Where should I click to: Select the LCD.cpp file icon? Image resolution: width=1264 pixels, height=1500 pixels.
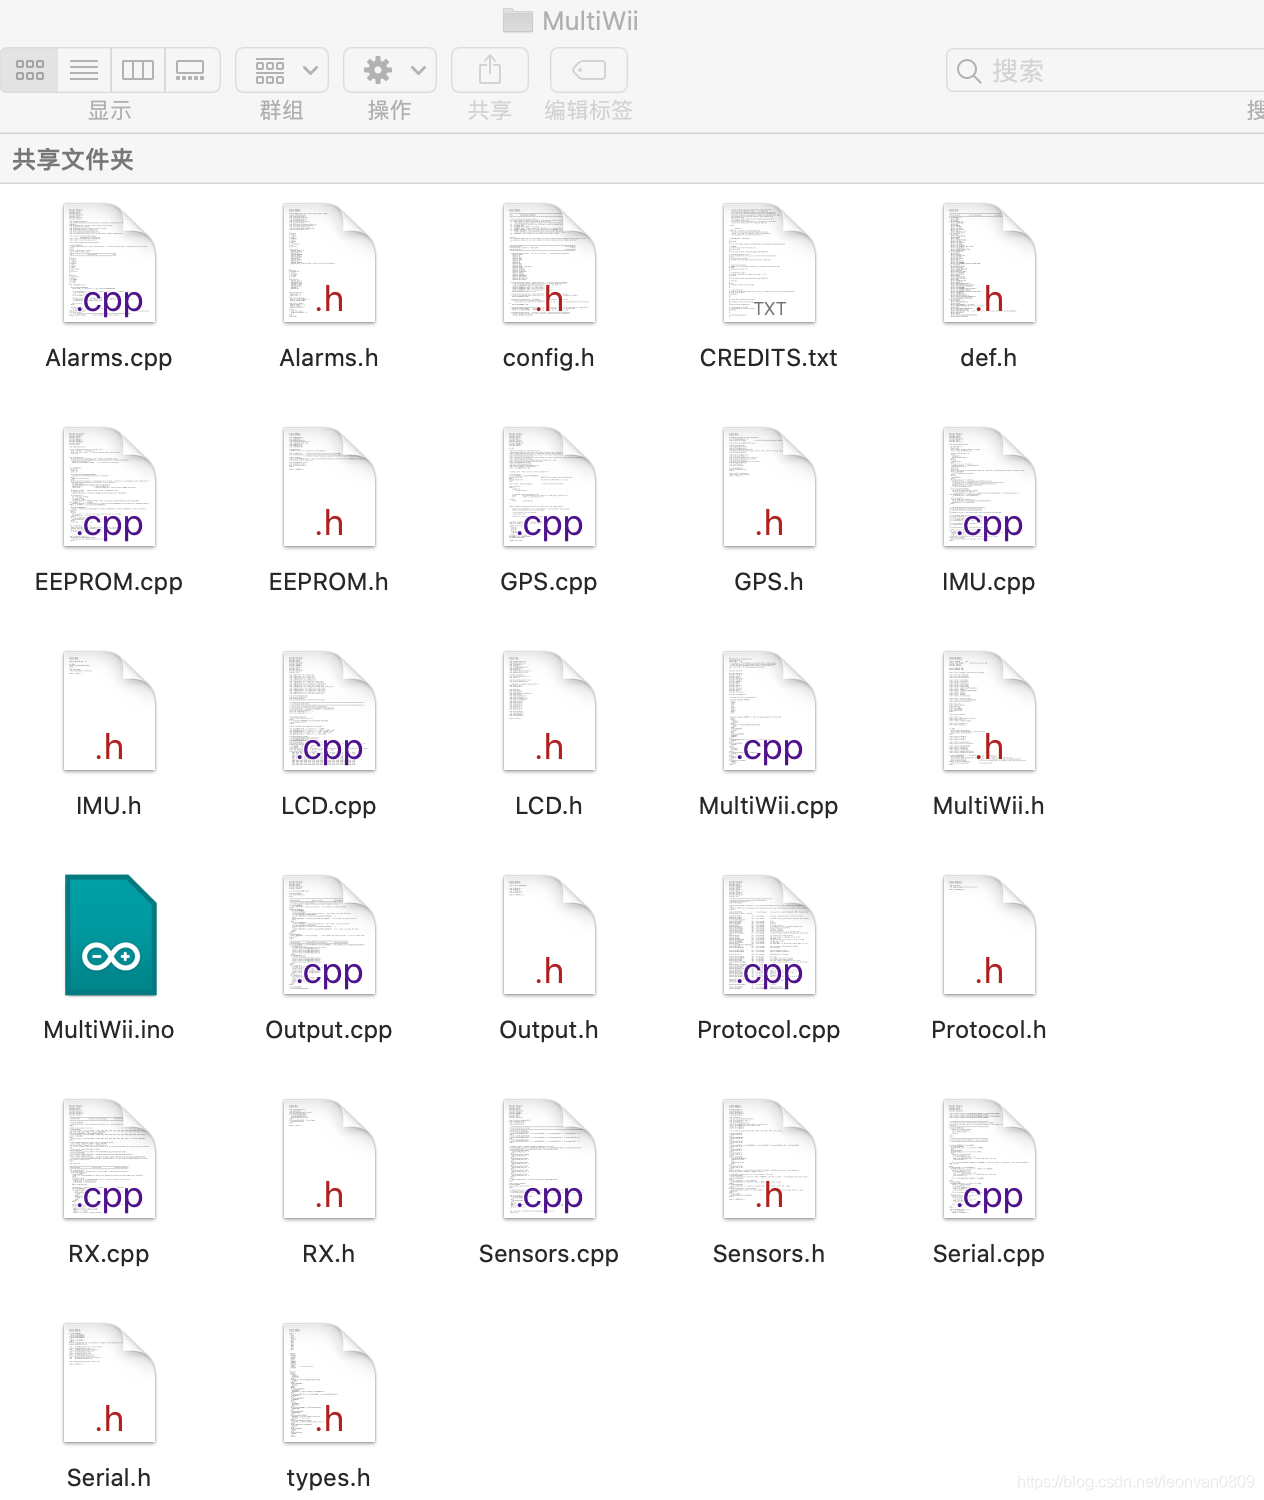click(330, 711)
